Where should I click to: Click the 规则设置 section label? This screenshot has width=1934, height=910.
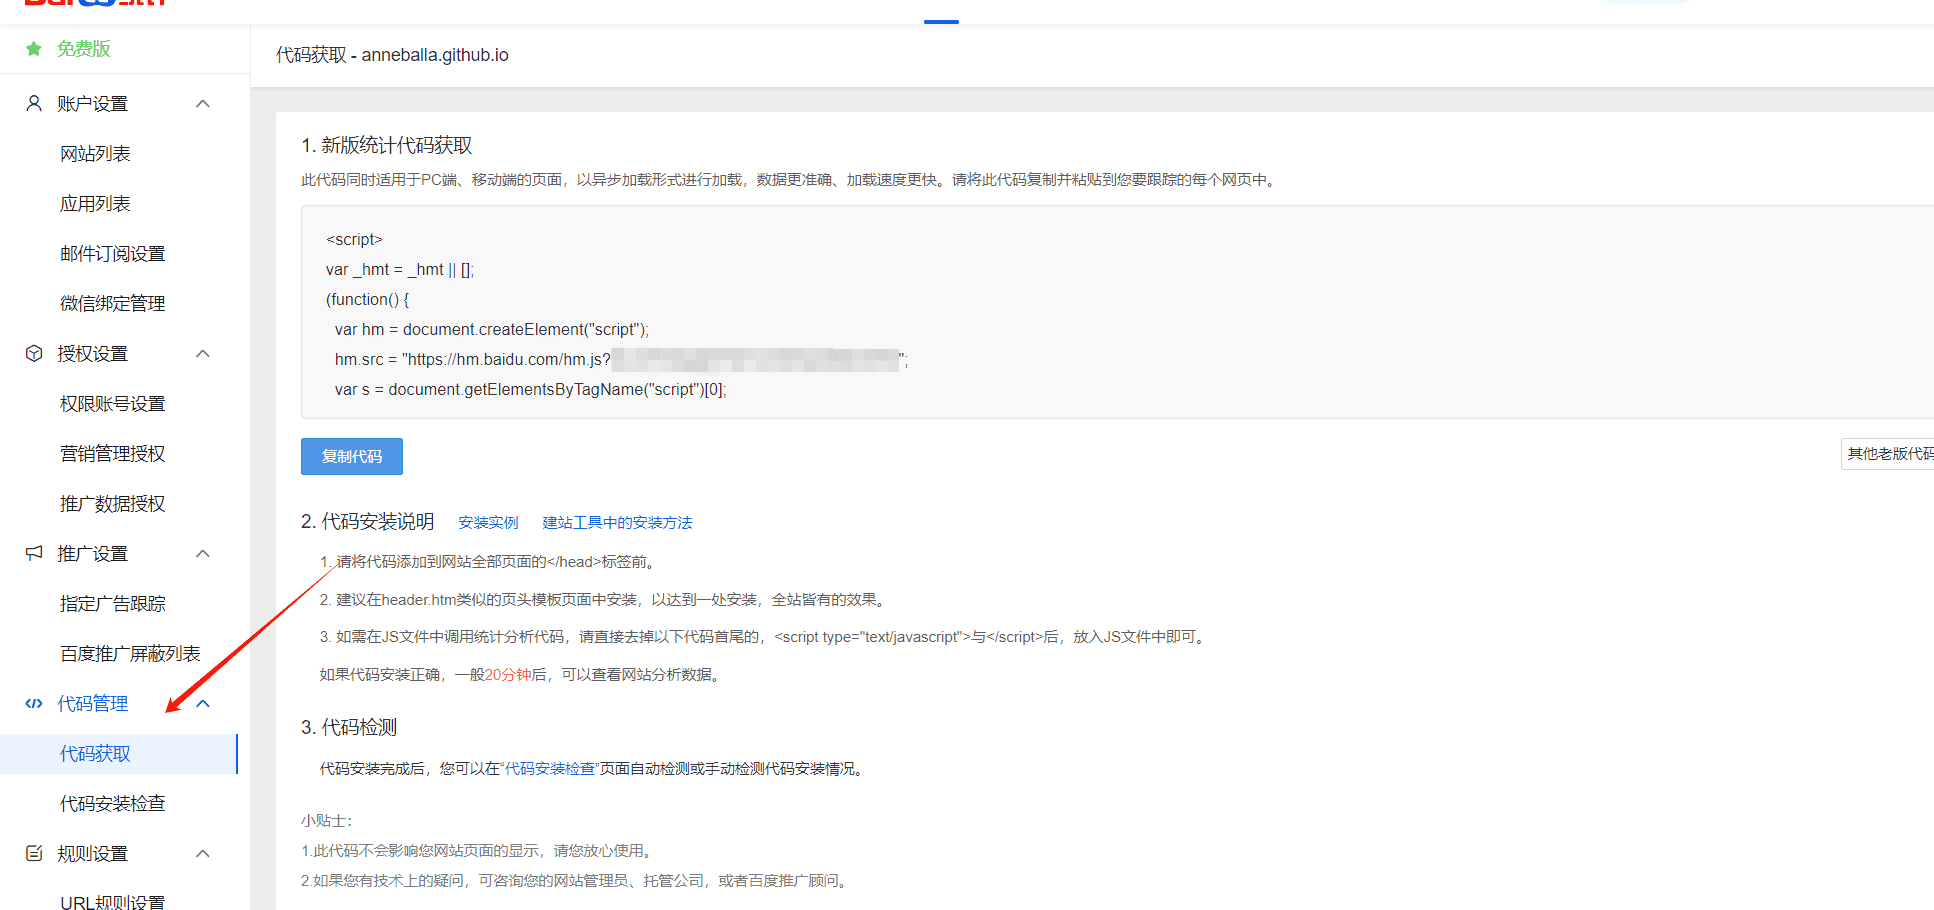(x=93, y=853)
